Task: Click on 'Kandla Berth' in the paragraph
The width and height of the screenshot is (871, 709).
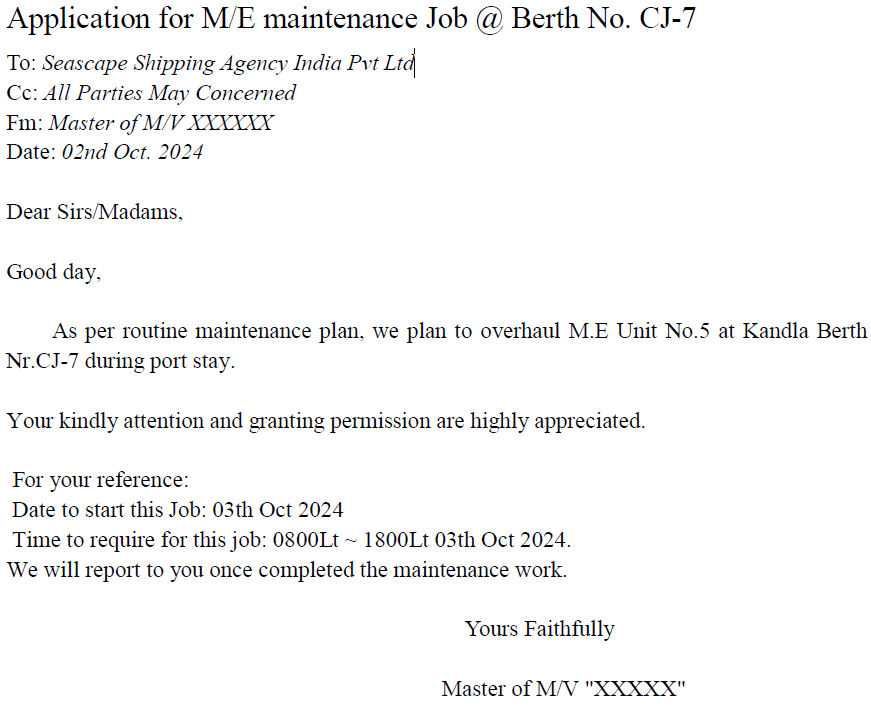Action: [804, 331]
